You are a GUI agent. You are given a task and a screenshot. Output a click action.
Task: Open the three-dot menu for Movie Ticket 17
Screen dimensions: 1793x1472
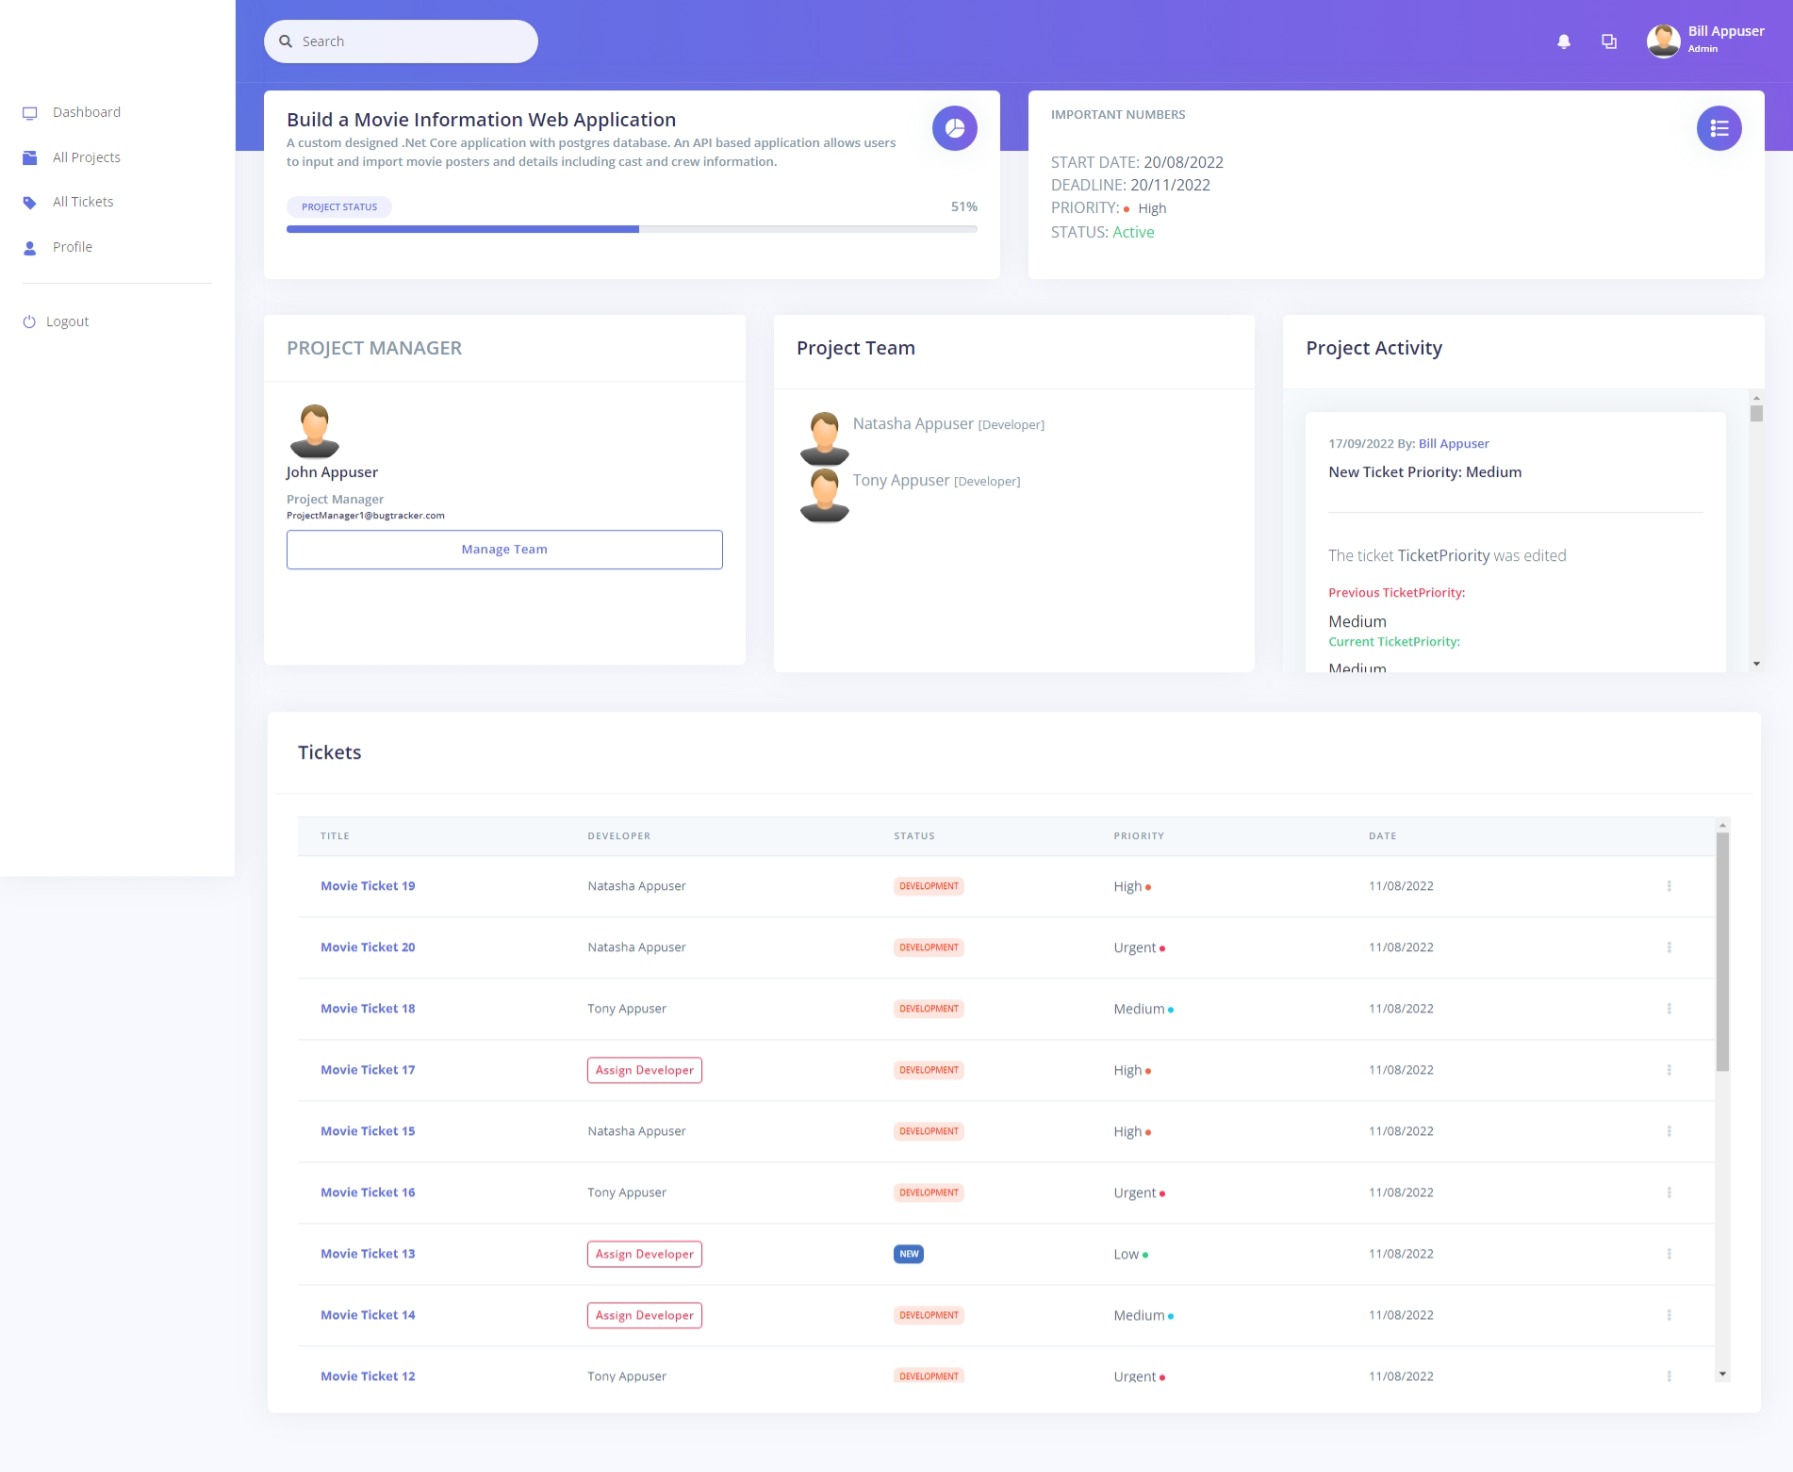(x=1668, y=1070)
